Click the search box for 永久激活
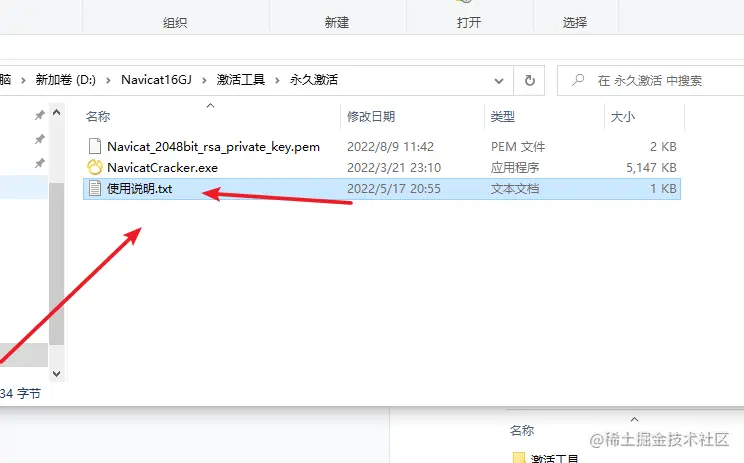Screen dimensions: 744x463 (x=651, y=81)
